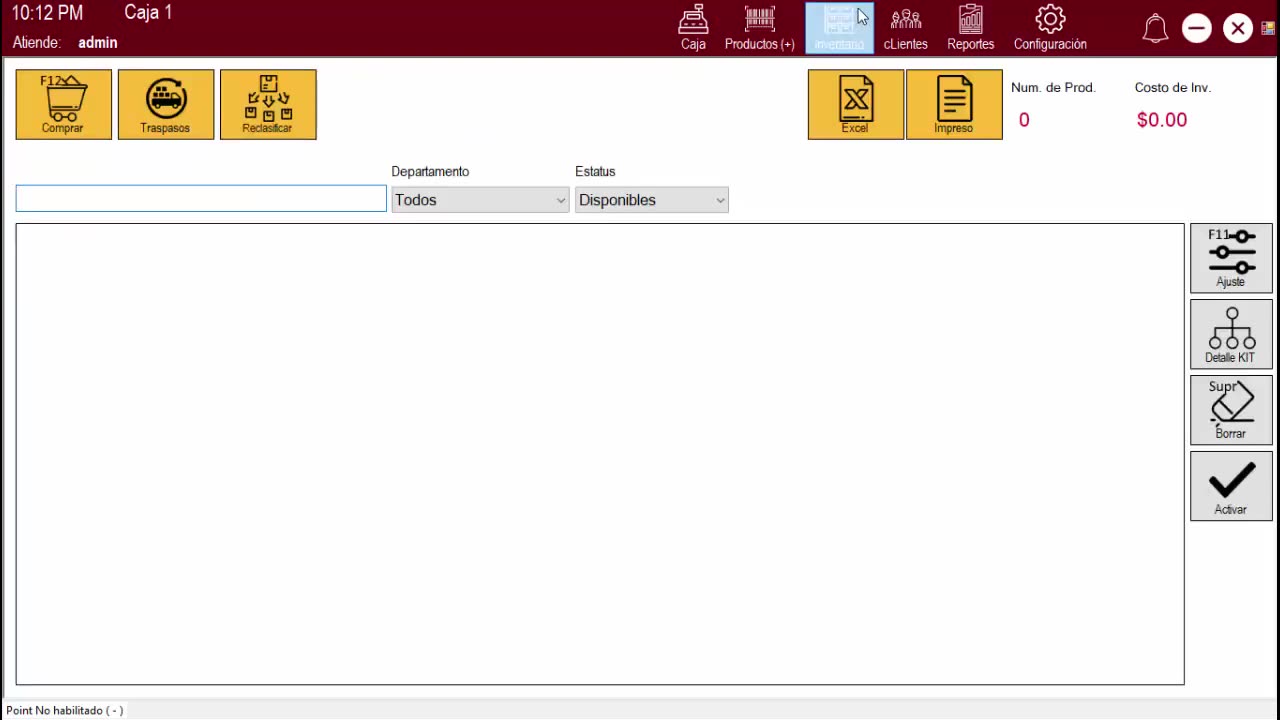Screen dimensions: 1280x720
Task: Open the Productos (+) module
Action: (760, 28)
